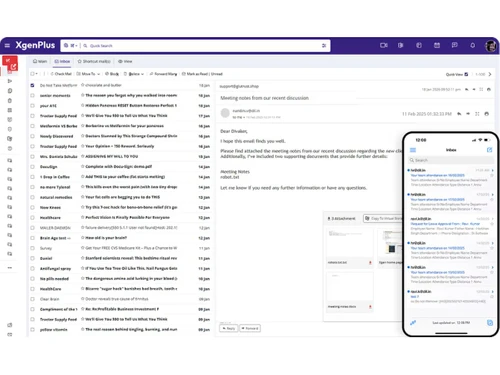Image resolution: width=500 pixels, height=375 pixels.
Task: Tick checkbox for 'Healthcare' email row
Action: tap(32, 218)
